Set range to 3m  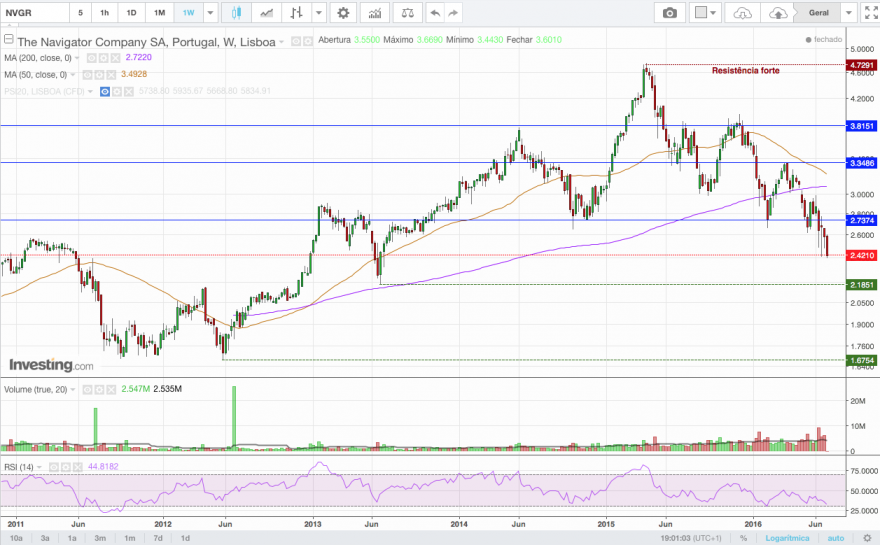pos(100,538)
